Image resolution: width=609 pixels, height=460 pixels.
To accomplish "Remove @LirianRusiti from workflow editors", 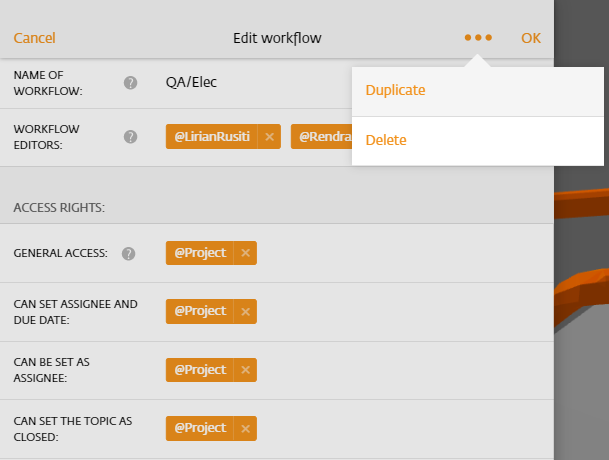I will click(269, 137).
